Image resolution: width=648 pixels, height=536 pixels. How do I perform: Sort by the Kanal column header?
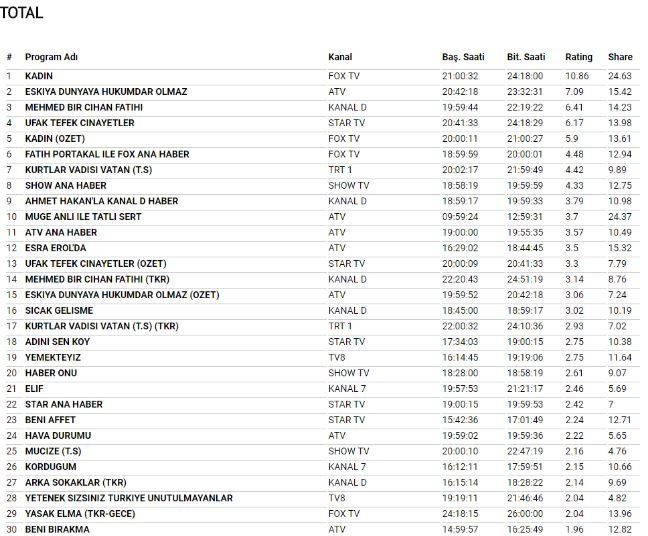click(340, 57)
